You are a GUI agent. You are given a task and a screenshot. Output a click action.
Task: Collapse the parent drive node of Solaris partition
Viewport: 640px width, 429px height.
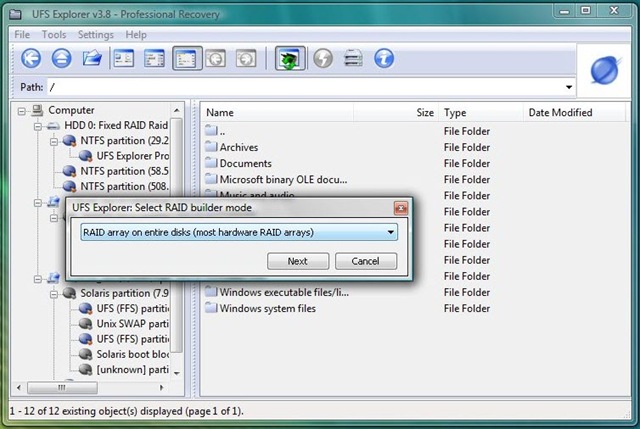pos(38,279)
